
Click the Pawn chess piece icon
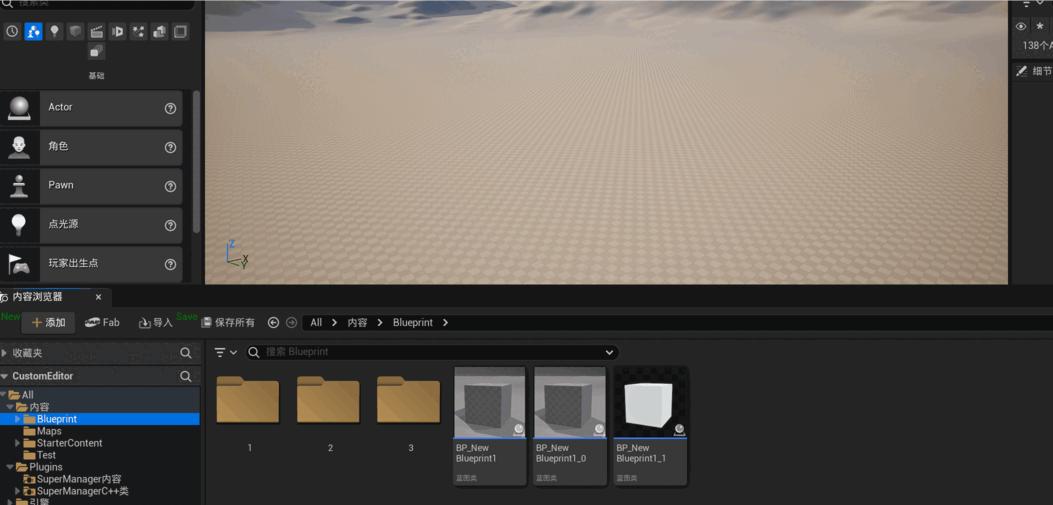point(19,186)
